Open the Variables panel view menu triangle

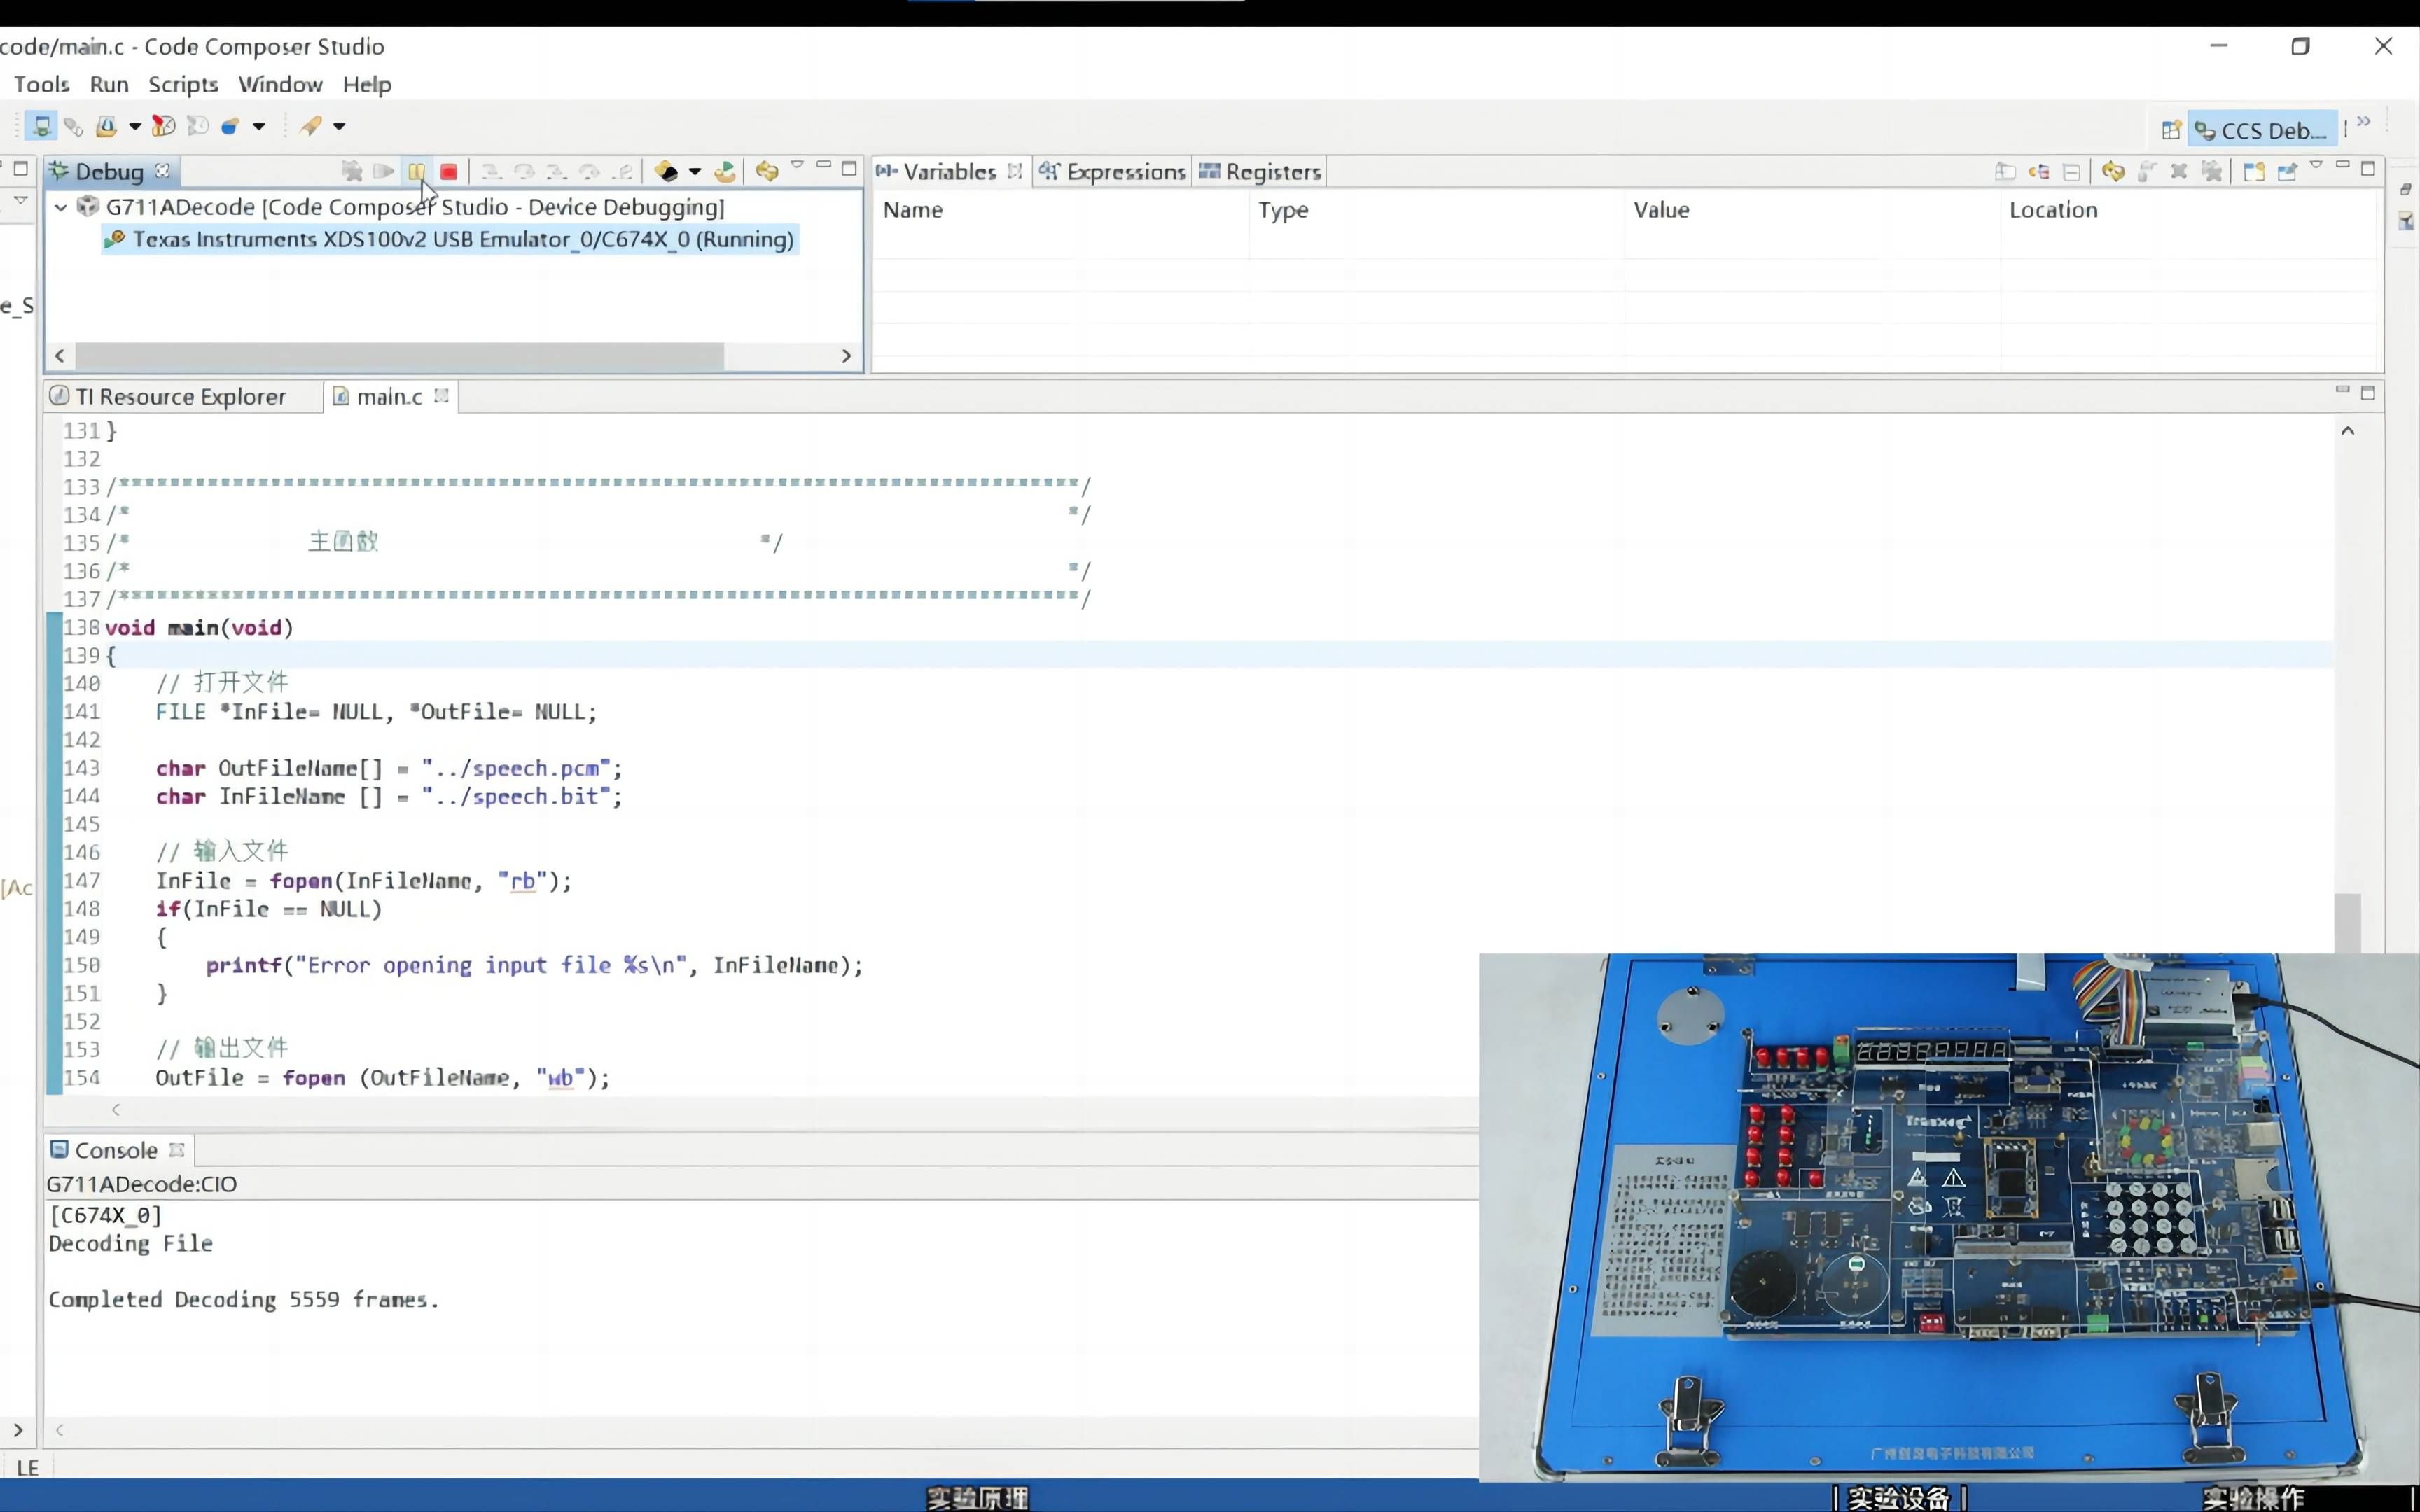pos(2316,166)
